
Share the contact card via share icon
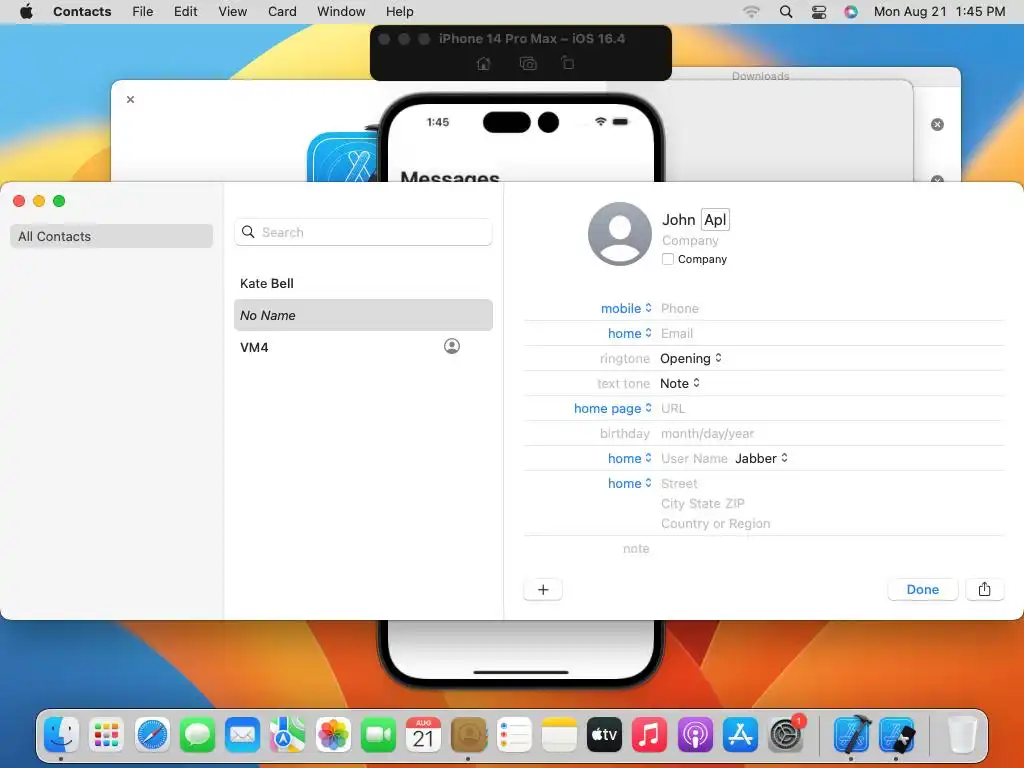984,590
